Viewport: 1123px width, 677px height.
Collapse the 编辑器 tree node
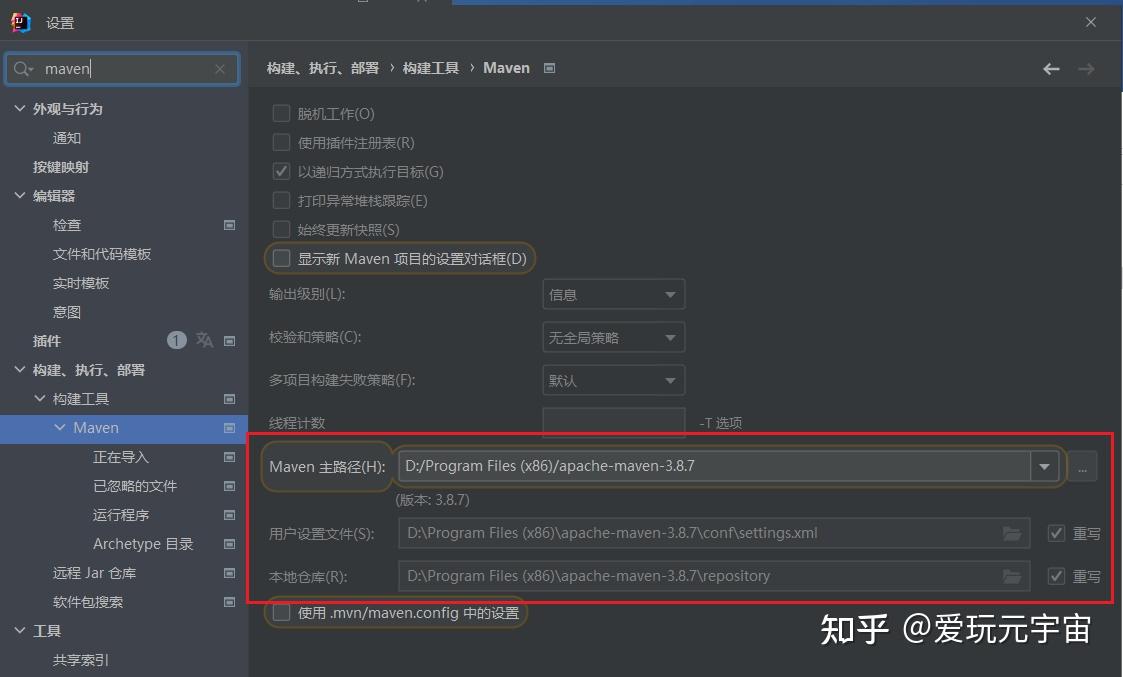tap(20, 195)
